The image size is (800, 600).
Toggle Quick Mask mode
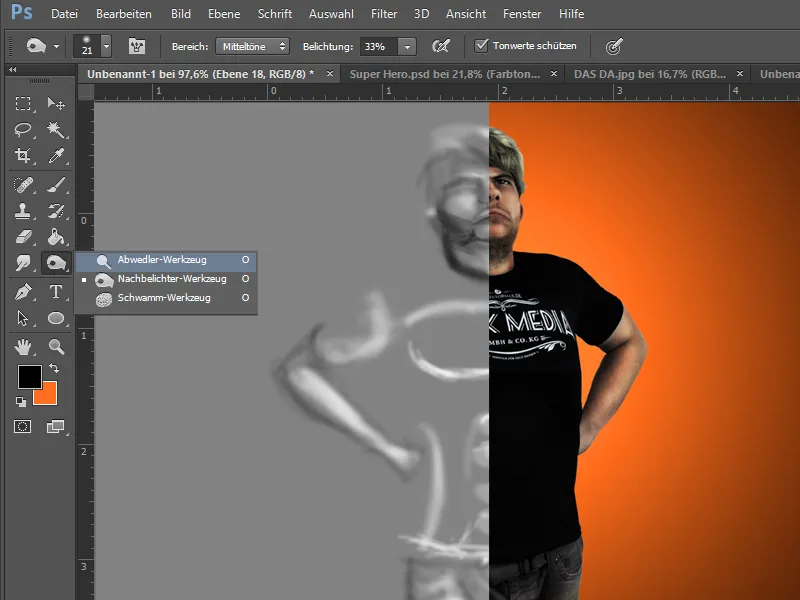coord(22,426)
